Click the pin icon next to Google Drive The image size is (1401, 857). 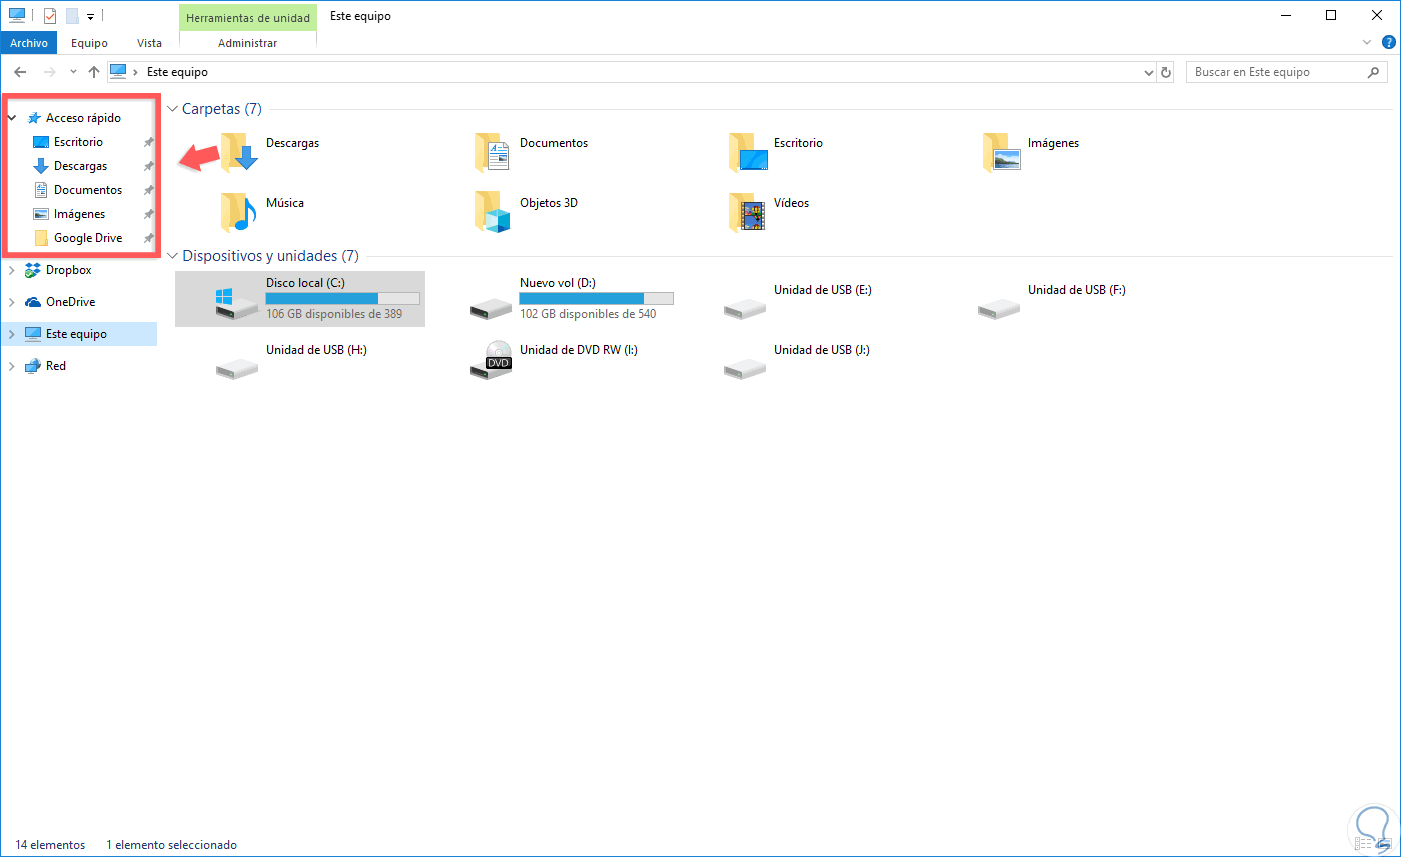[148, 238]
